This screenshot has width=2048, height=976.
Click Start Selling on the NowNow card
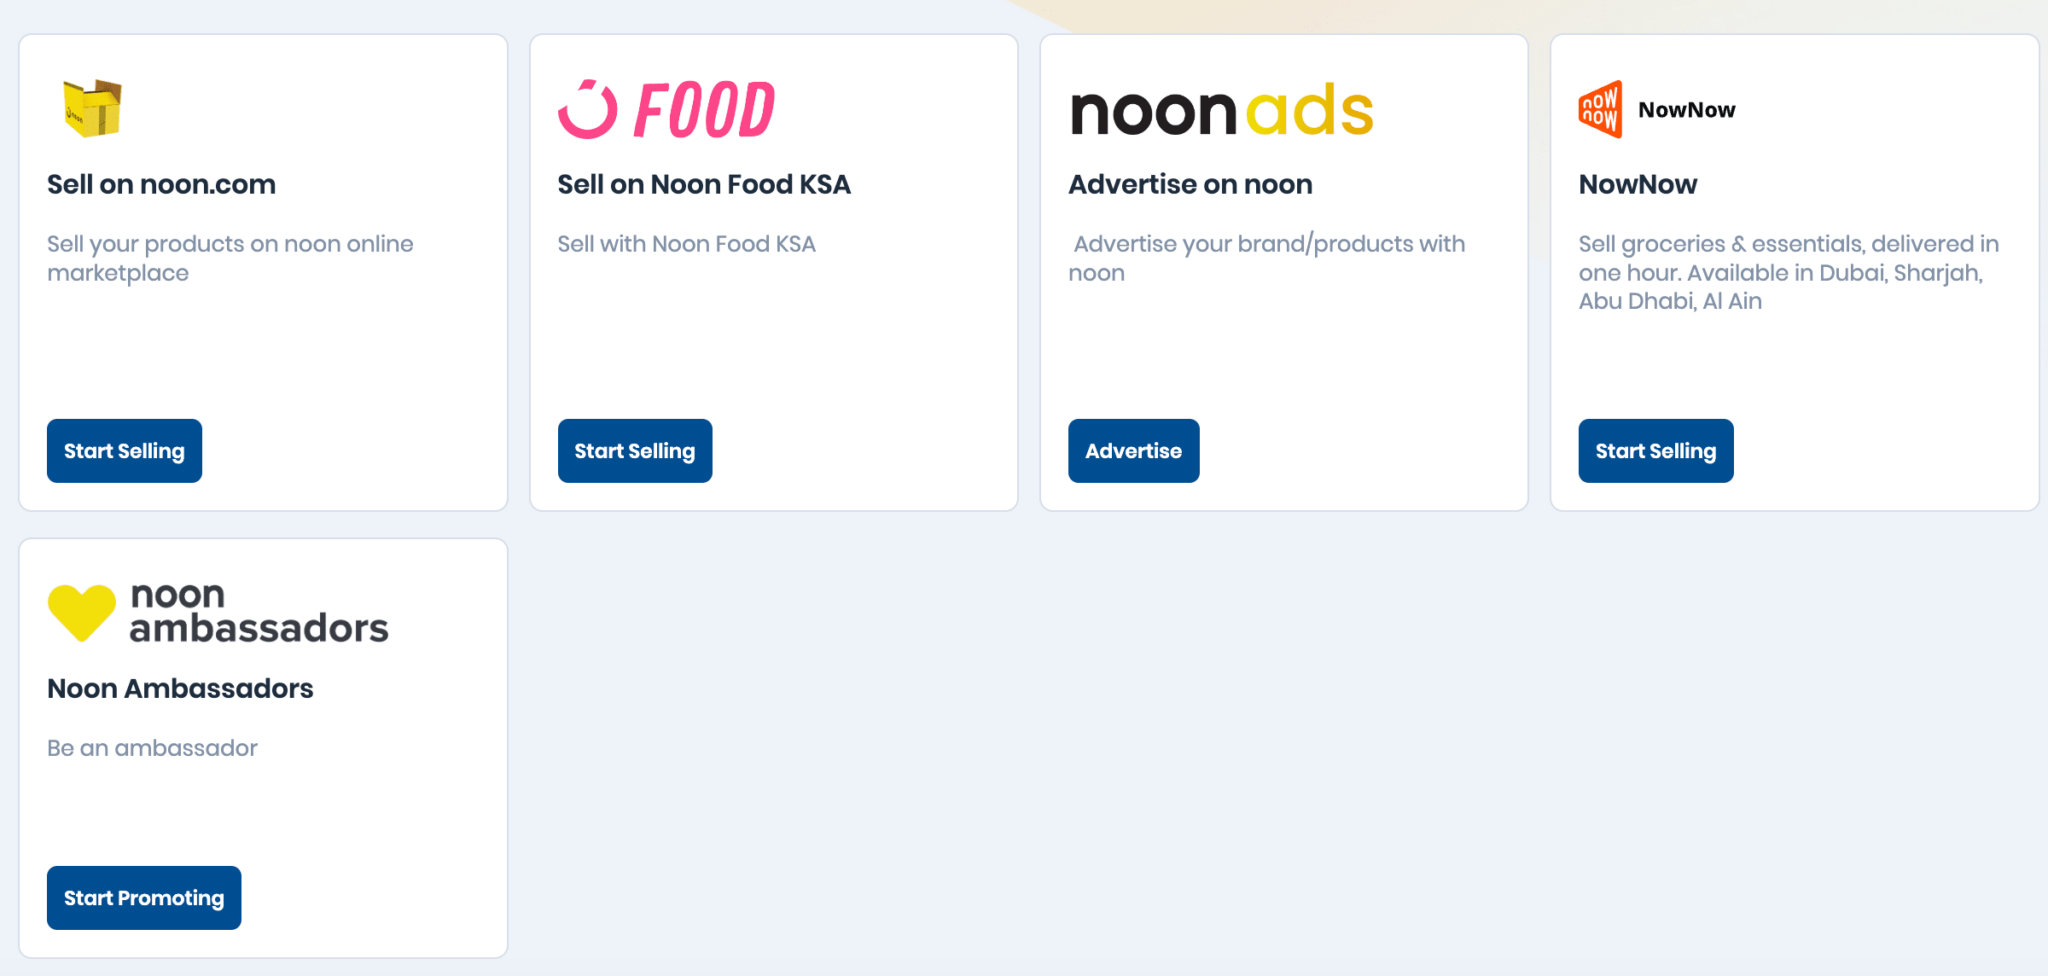pos(1655,450)
